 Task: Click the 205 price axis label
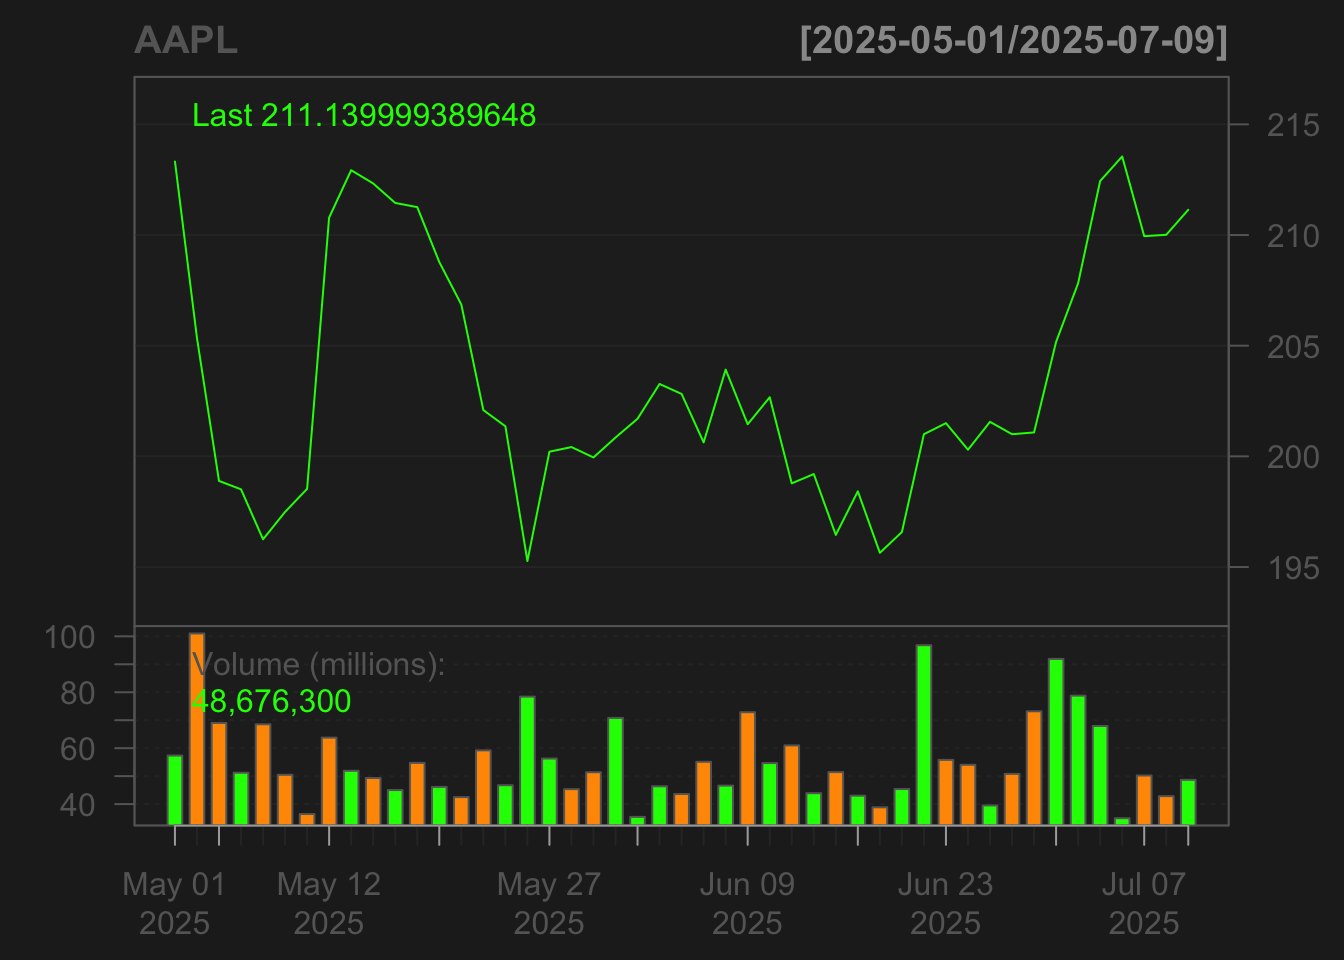pyautogui.click(x=1293, y=347)
